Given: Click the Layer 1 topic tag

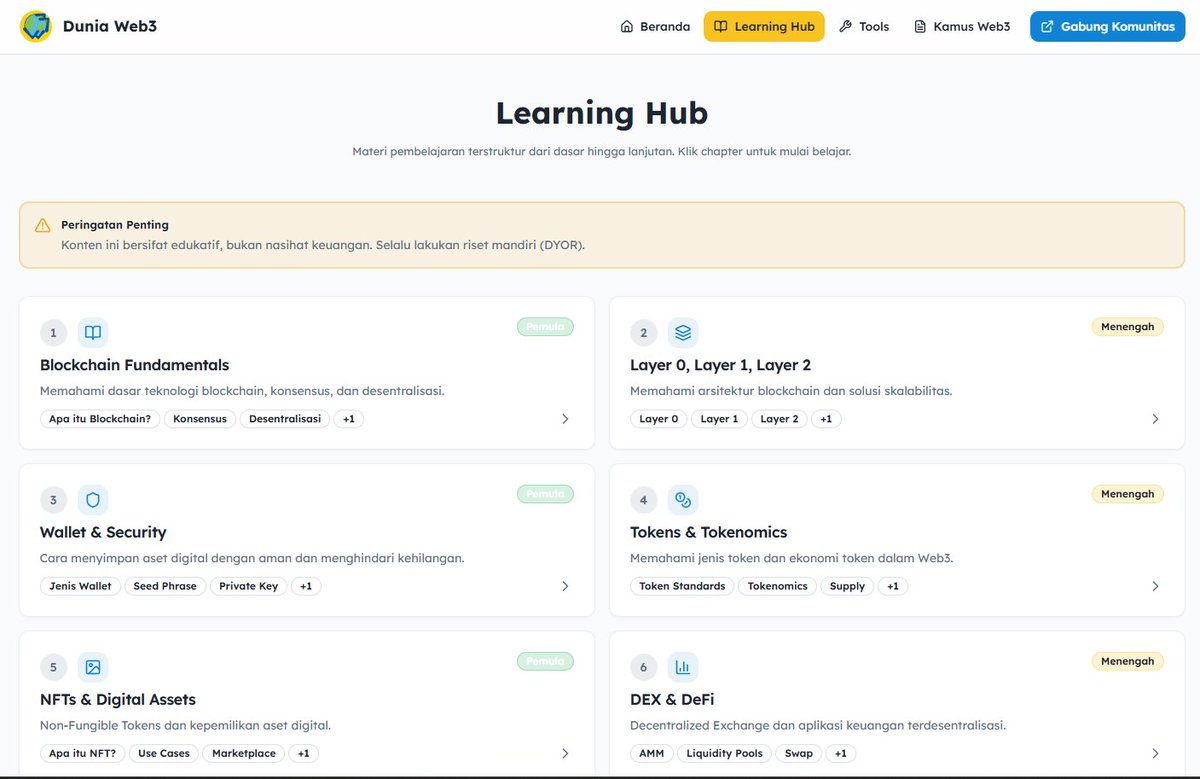Looking at the screenshot, I should point(719,419).
